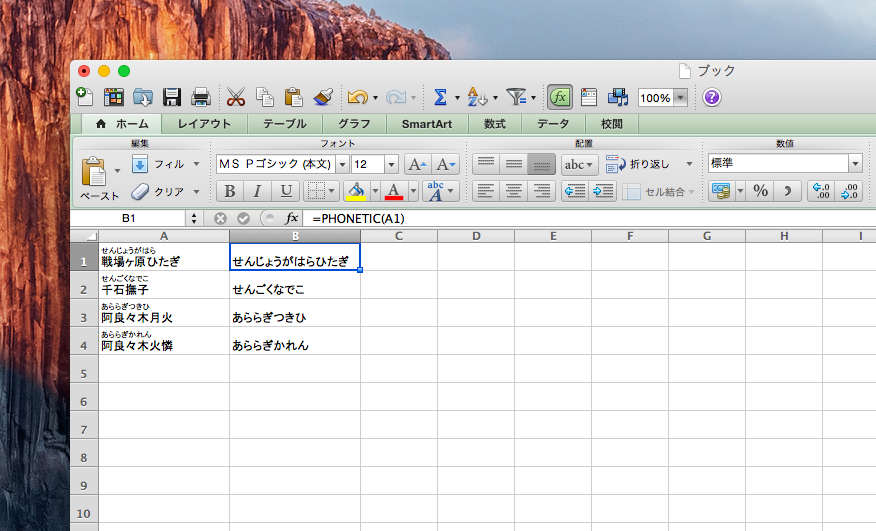Open the media browser icon
Viewport: 876px width, 531px height.
tap(618, 97)
